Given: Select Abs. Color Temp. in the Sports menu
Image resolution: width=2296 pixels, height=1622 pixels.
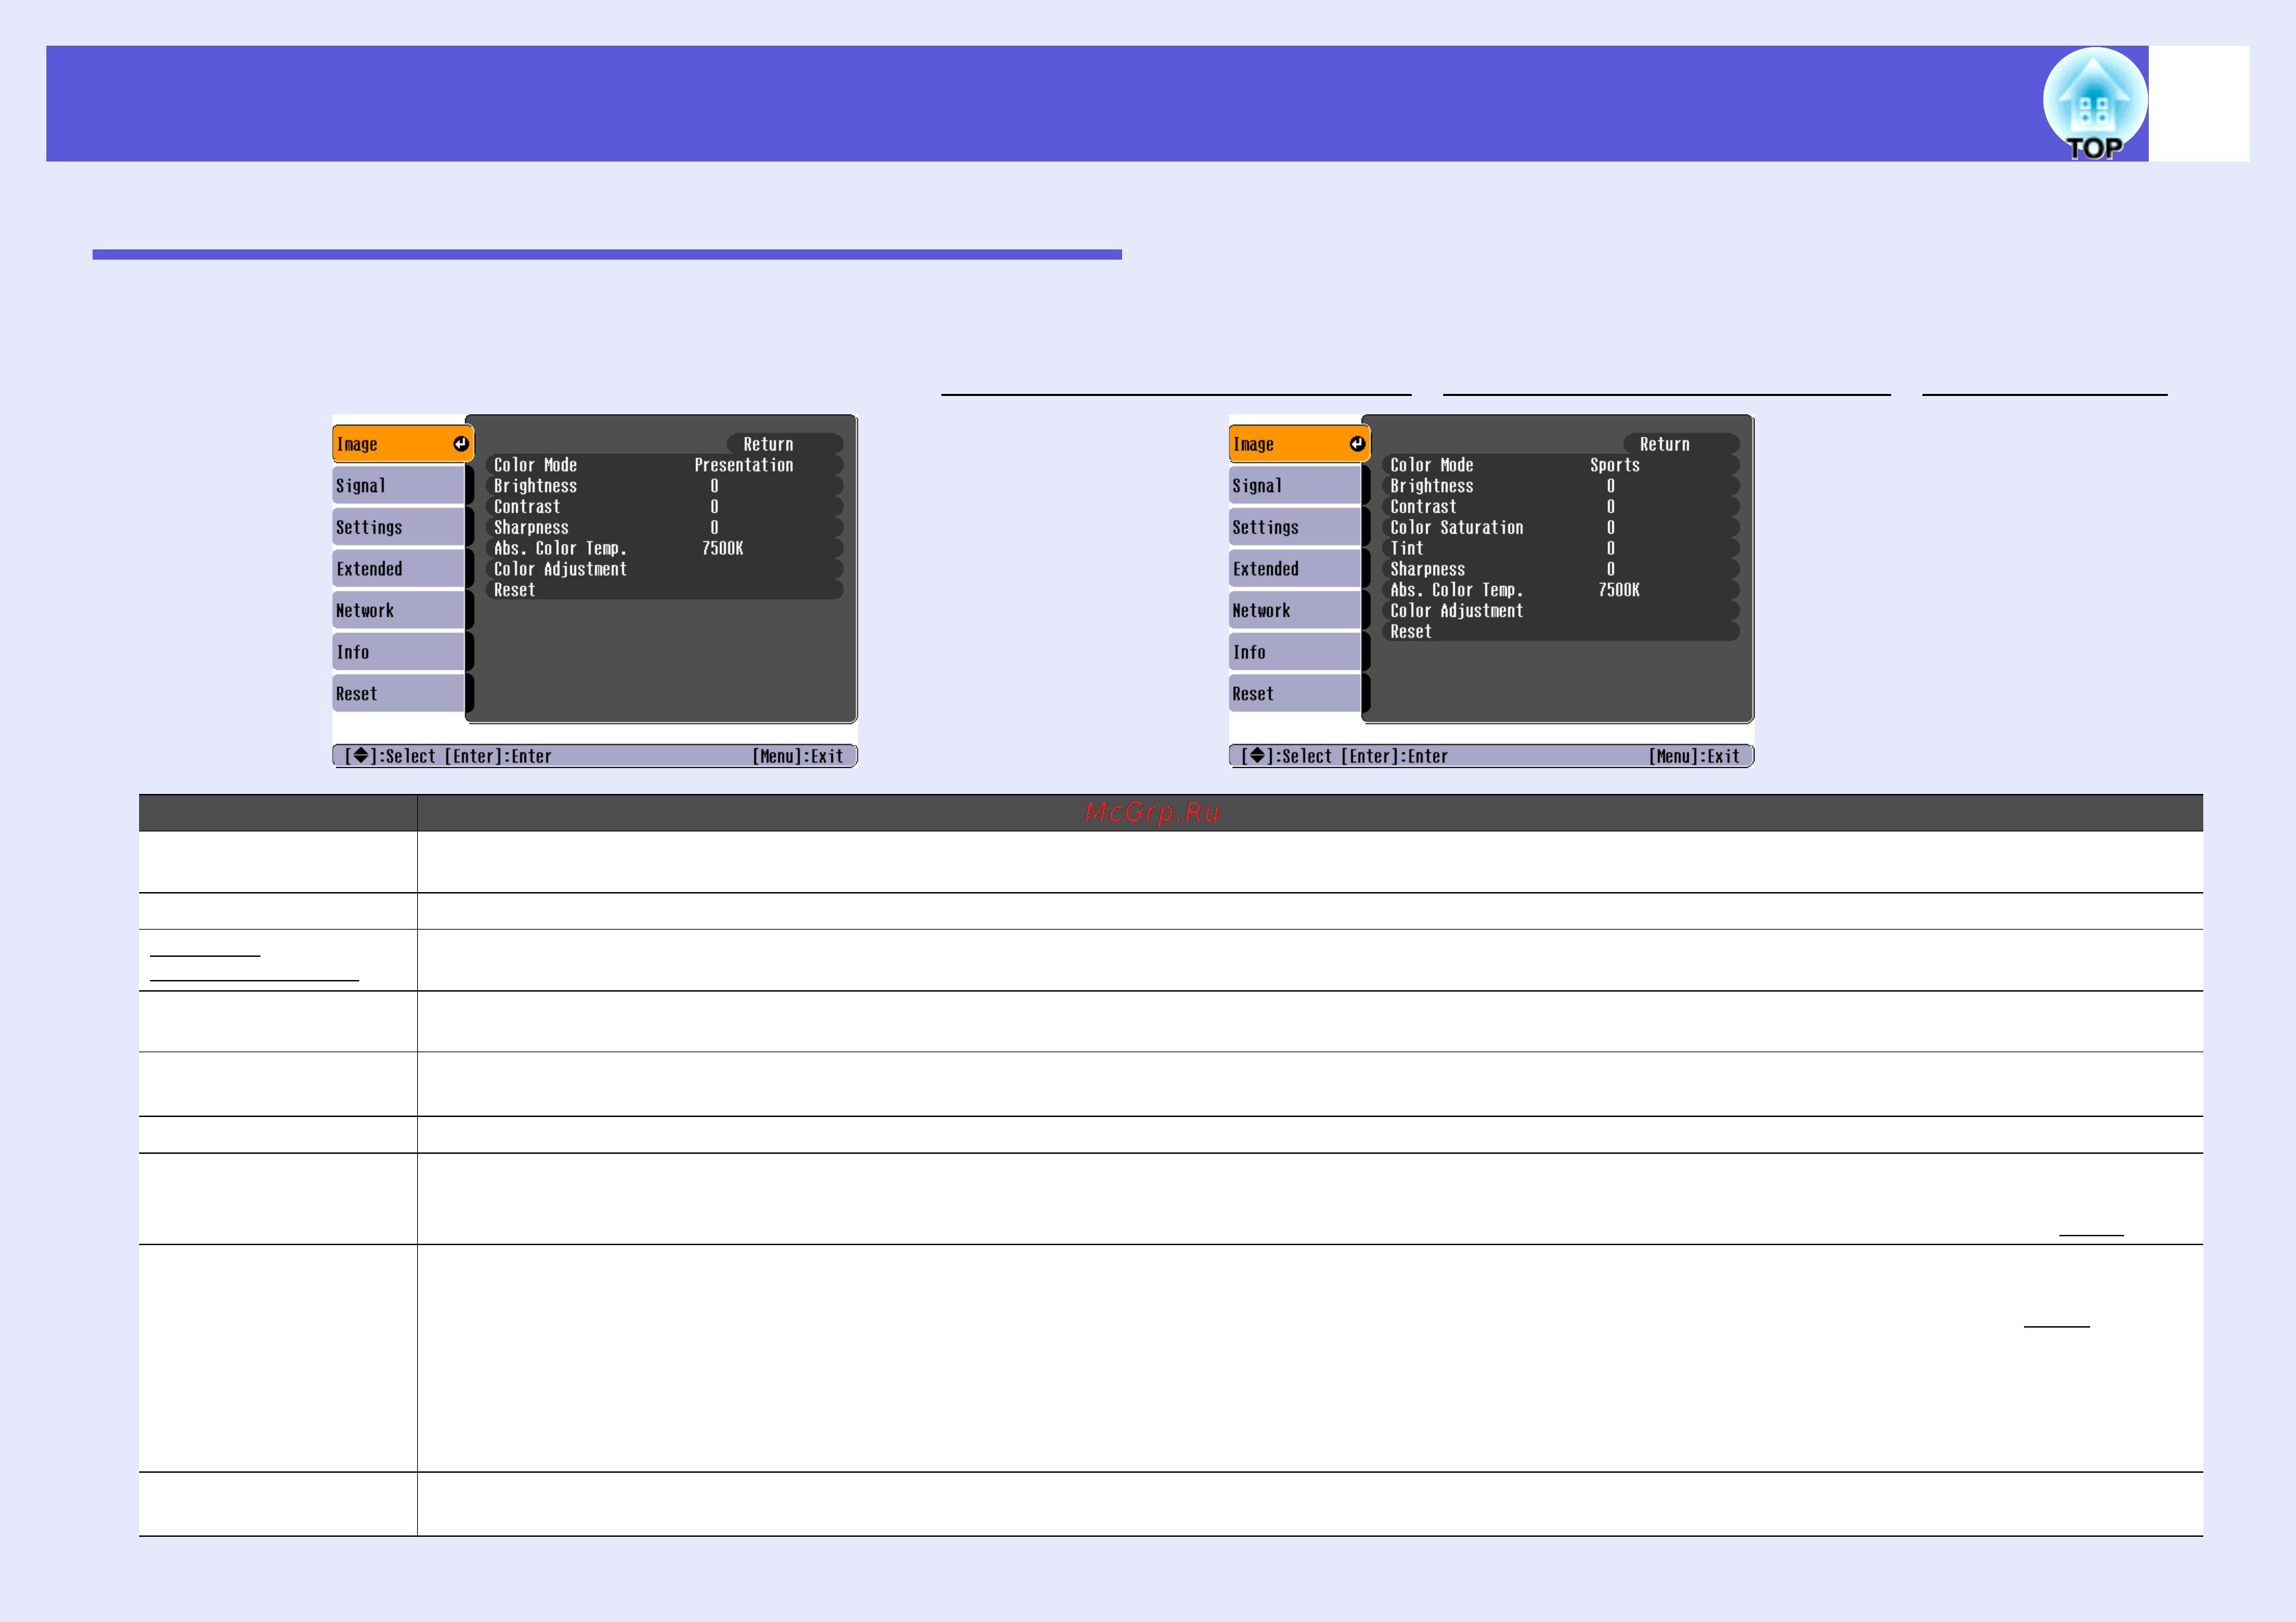Looking at the screenshot, I should pos(1560,590).
